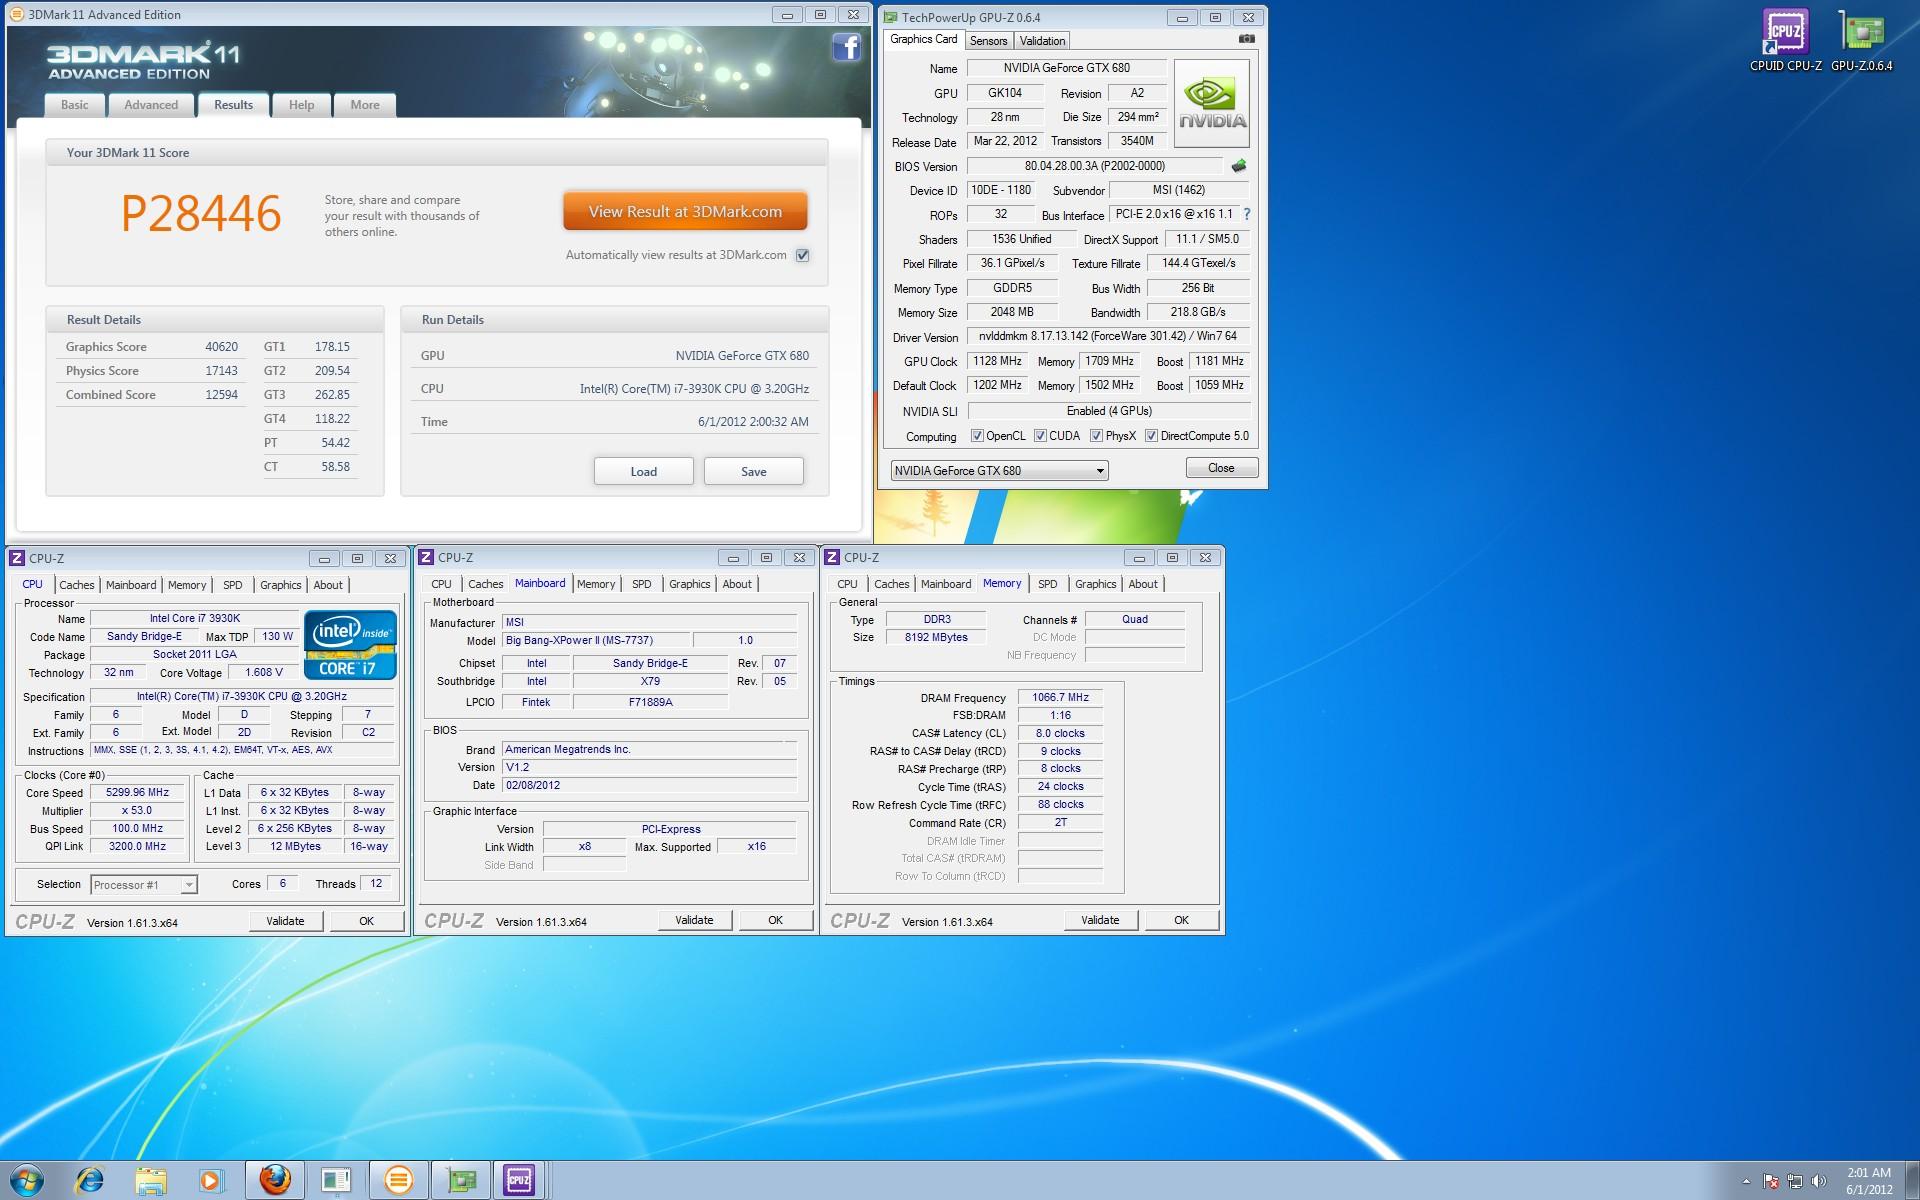Open the CPUID CPU-Z desktop shortcut

click(1785, 41)
